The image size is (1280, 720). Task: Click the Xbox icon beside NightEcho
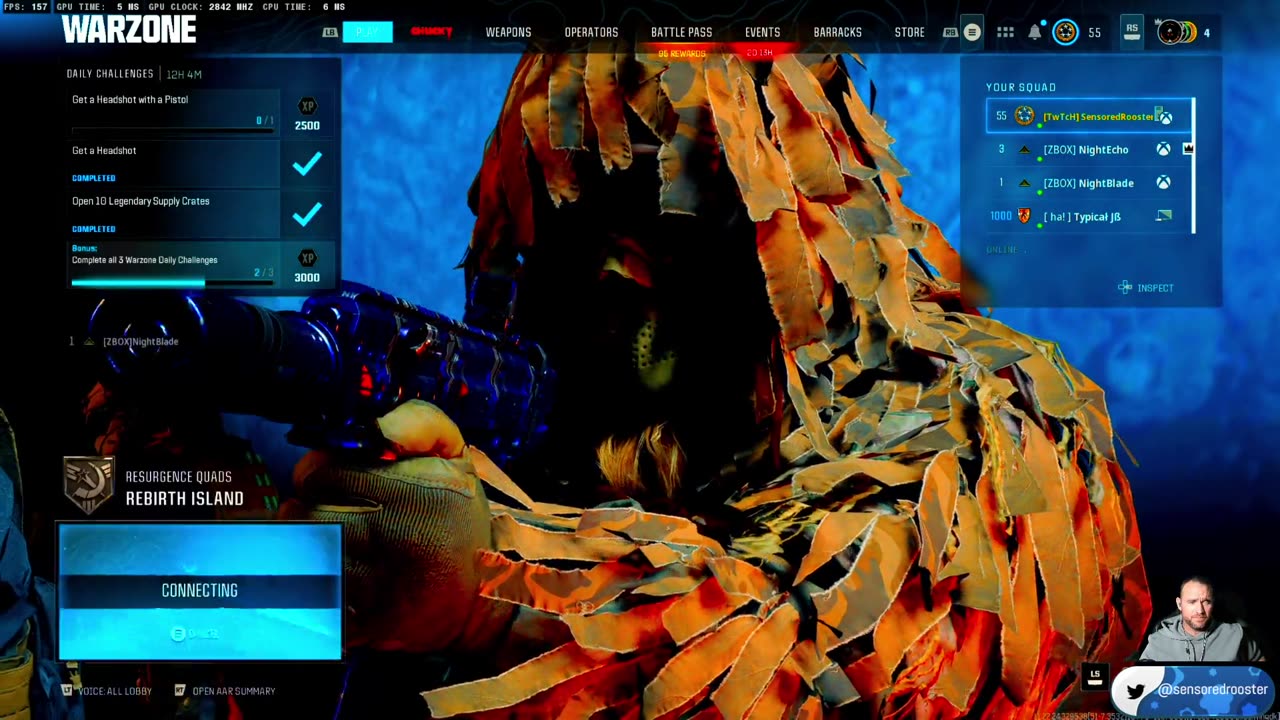[1163, 150]
